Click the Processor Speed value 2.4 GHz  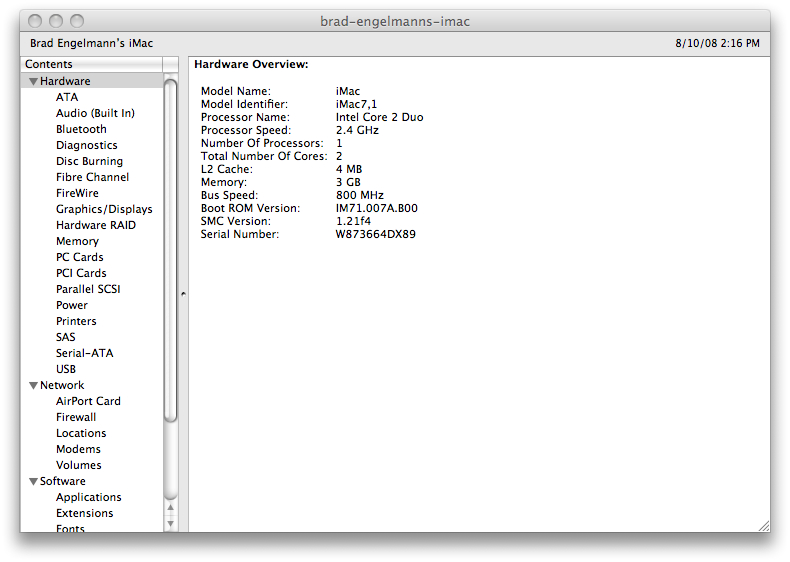click(x=357, y=131)
